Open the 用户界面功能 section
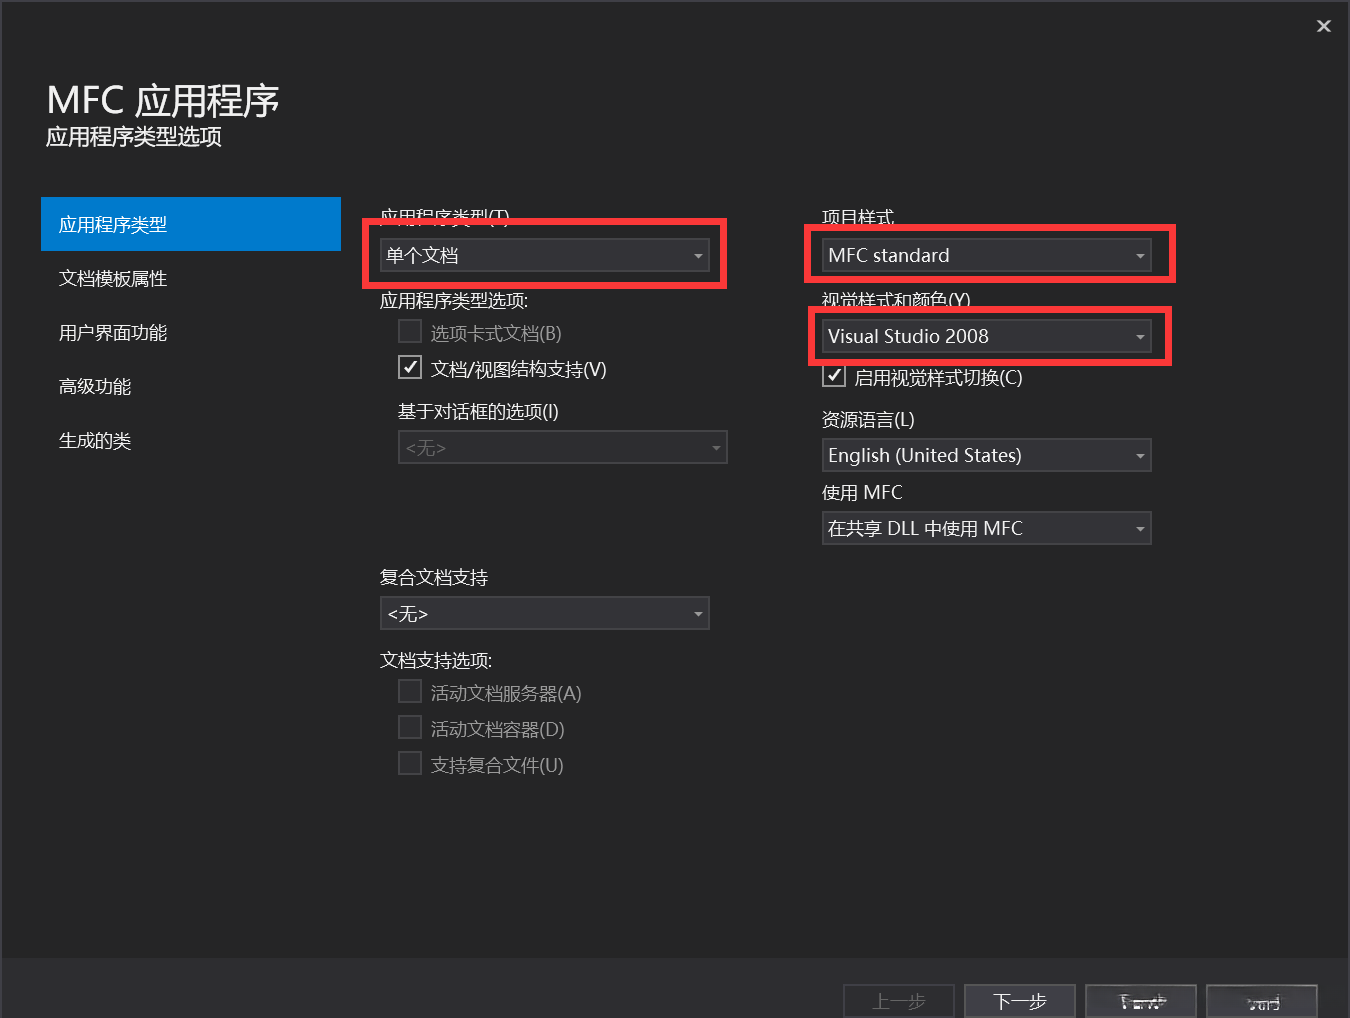This screenshot has width=1350, height=1018. 113,332
